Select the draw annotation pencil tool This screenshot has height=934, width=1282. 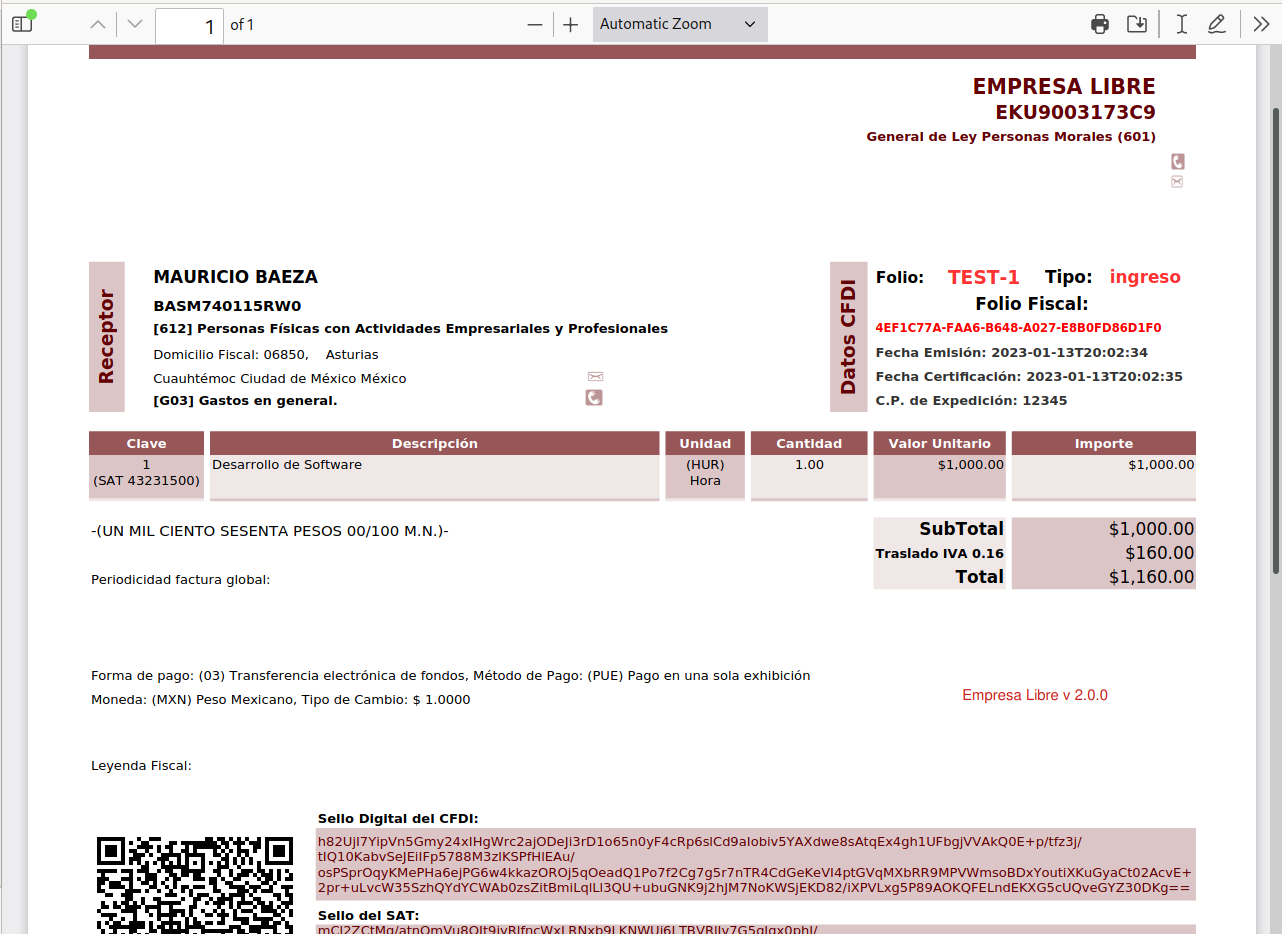[1216, 24]
